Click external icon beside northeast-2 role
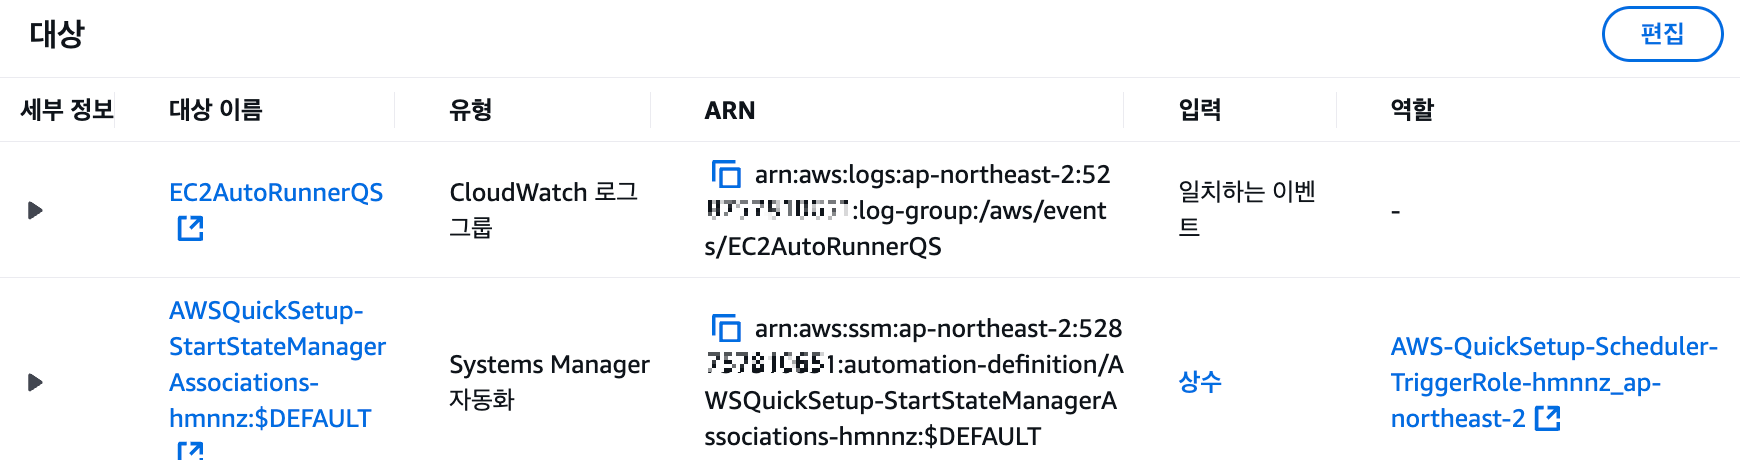Screen dimensions: 1740x460 coord(1548,418)
